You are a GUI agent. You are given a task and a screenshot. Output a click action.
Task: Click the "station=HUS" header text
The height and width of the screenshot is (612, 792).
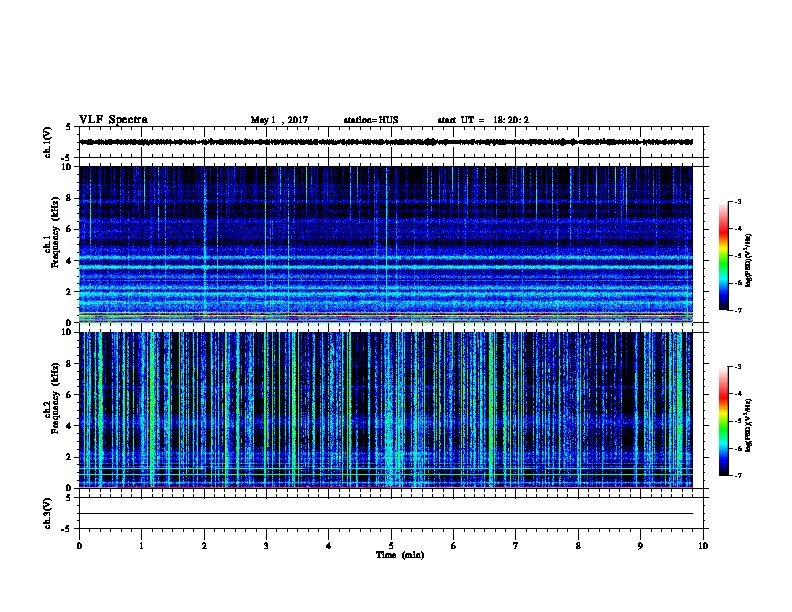(x=371, y=120)
